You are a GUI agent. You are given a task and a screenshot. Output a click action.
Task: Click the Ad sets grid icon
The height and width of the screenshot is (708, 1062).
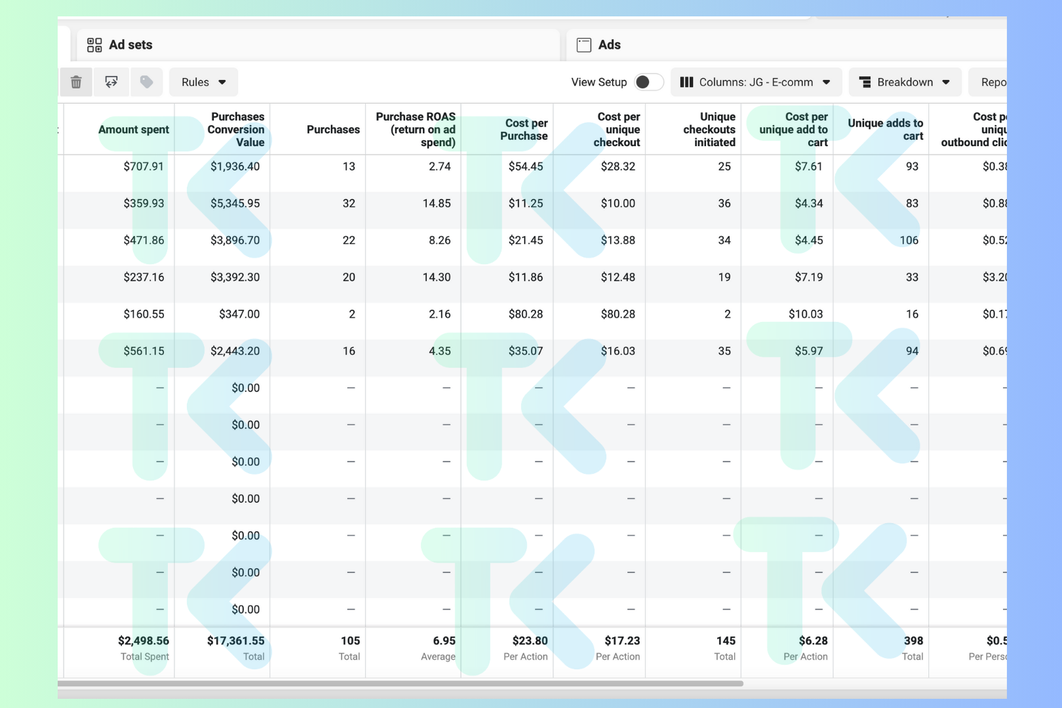click(x=94, y=45)
